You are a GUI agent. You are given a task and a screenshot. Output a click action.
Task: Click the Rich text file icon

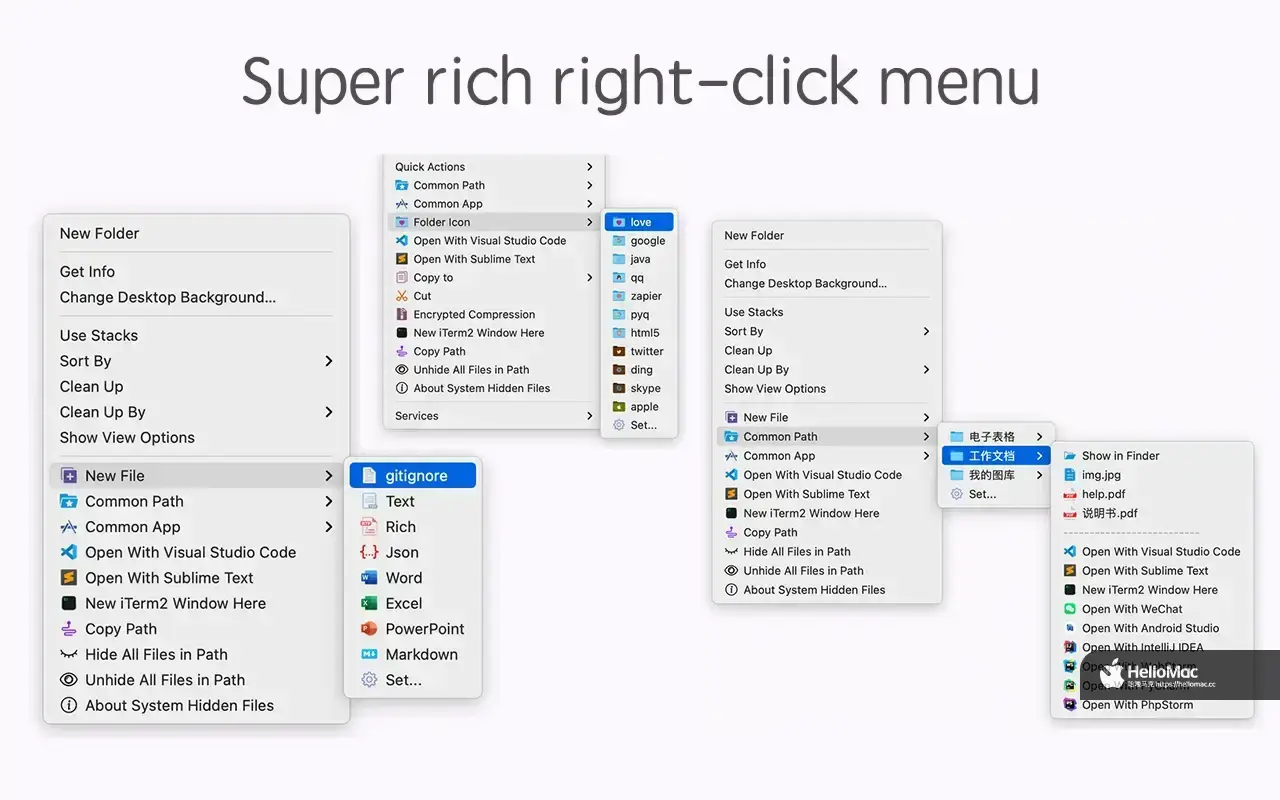(x=369, y=527)
